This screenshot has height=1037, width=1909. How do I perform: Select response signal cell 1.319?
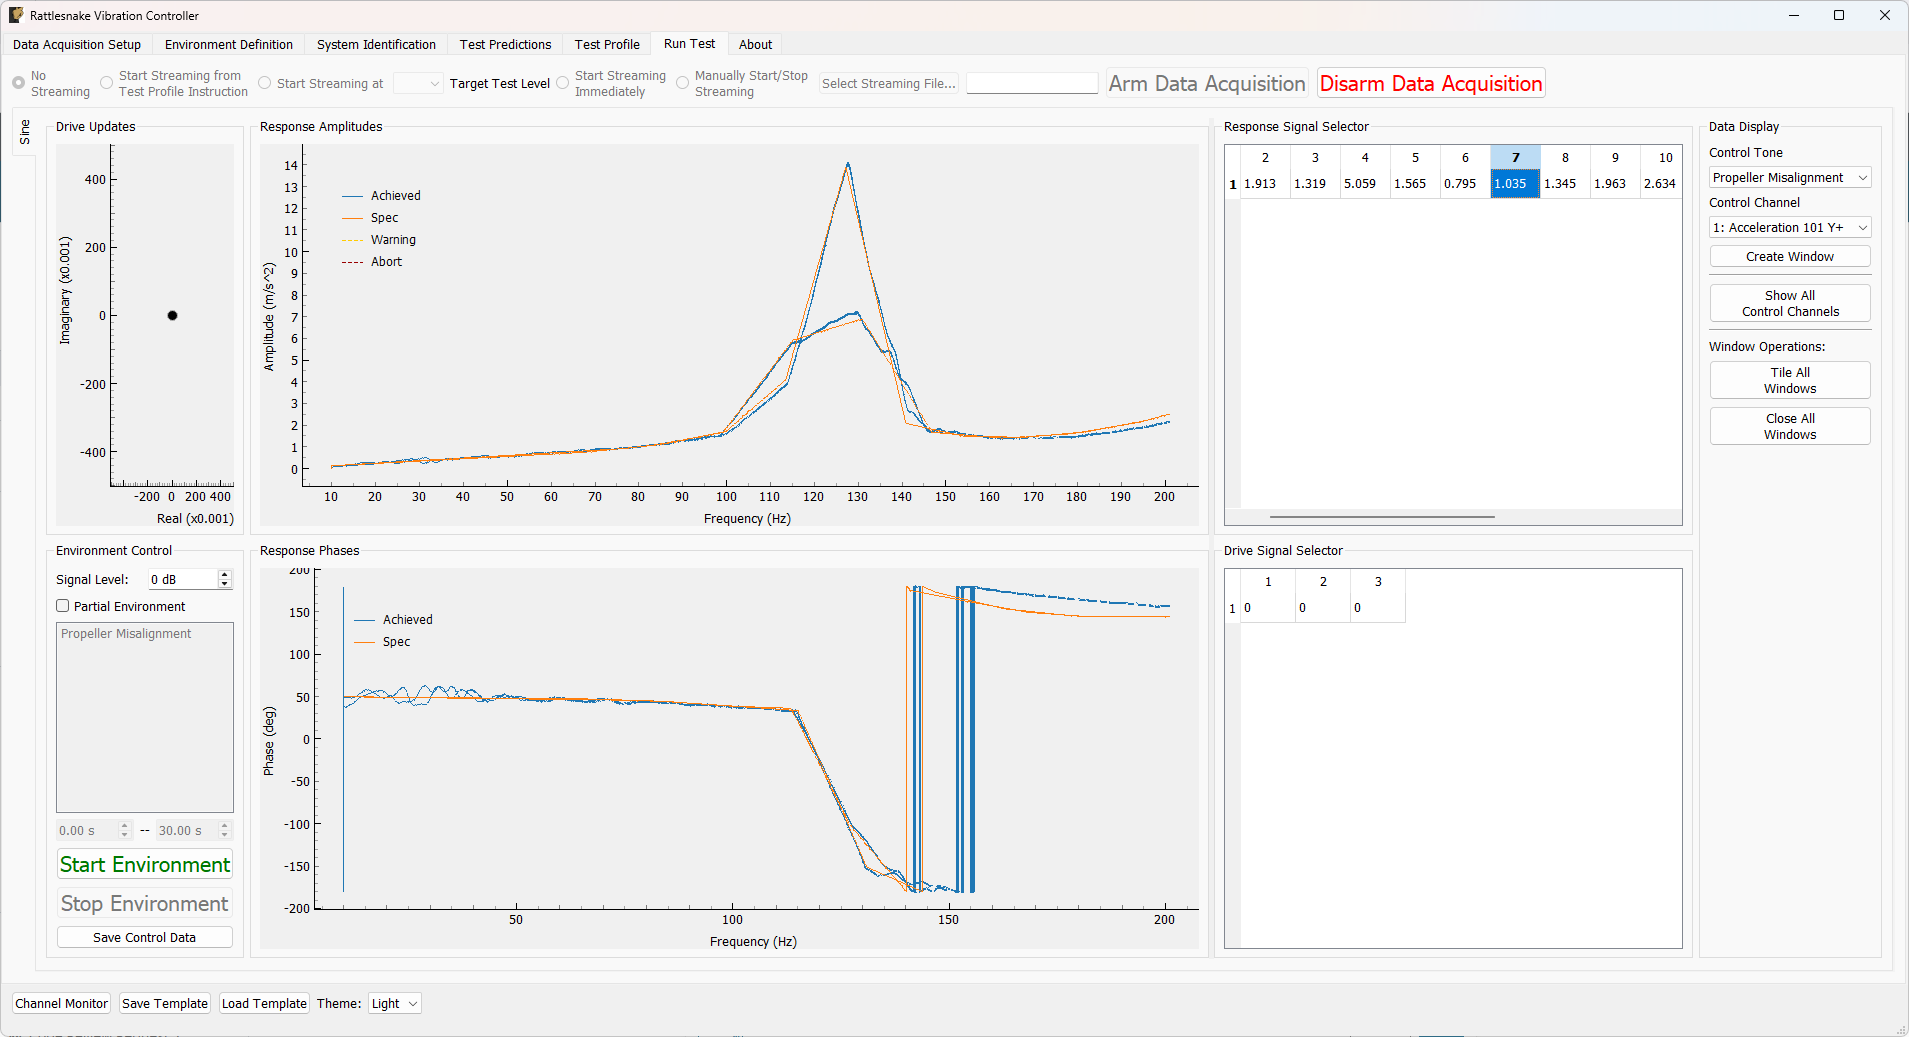coord(1315,184)
